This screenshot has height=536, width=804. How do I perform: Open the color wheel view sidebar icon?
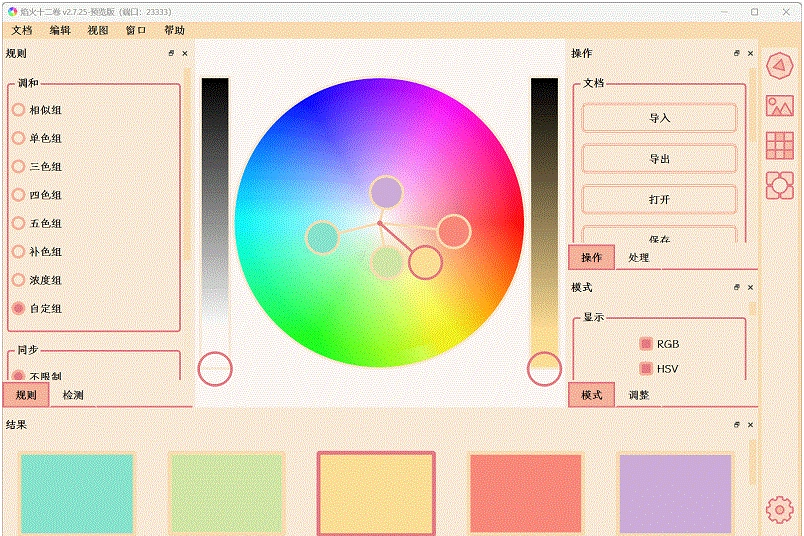coord(780,66)
